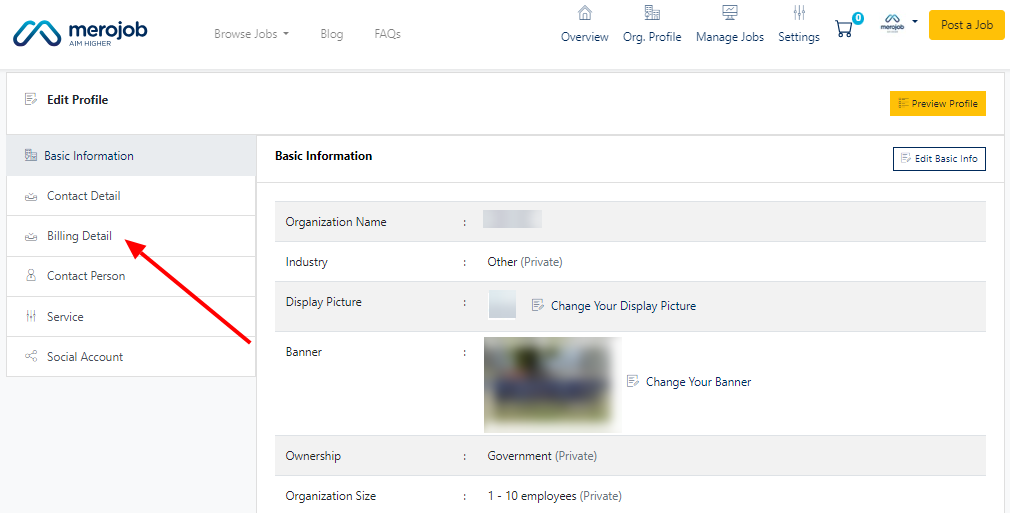Open the account avatar dropdown menu
The height and width of the screenshot is (513, 1010).
[899, 24]
